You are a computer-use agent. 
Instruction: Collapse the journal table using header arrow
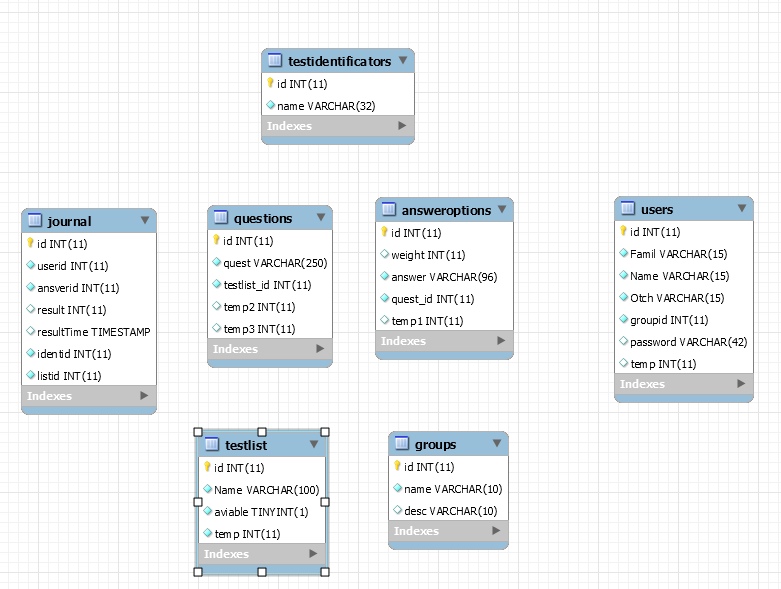click(x=145, y=221)
